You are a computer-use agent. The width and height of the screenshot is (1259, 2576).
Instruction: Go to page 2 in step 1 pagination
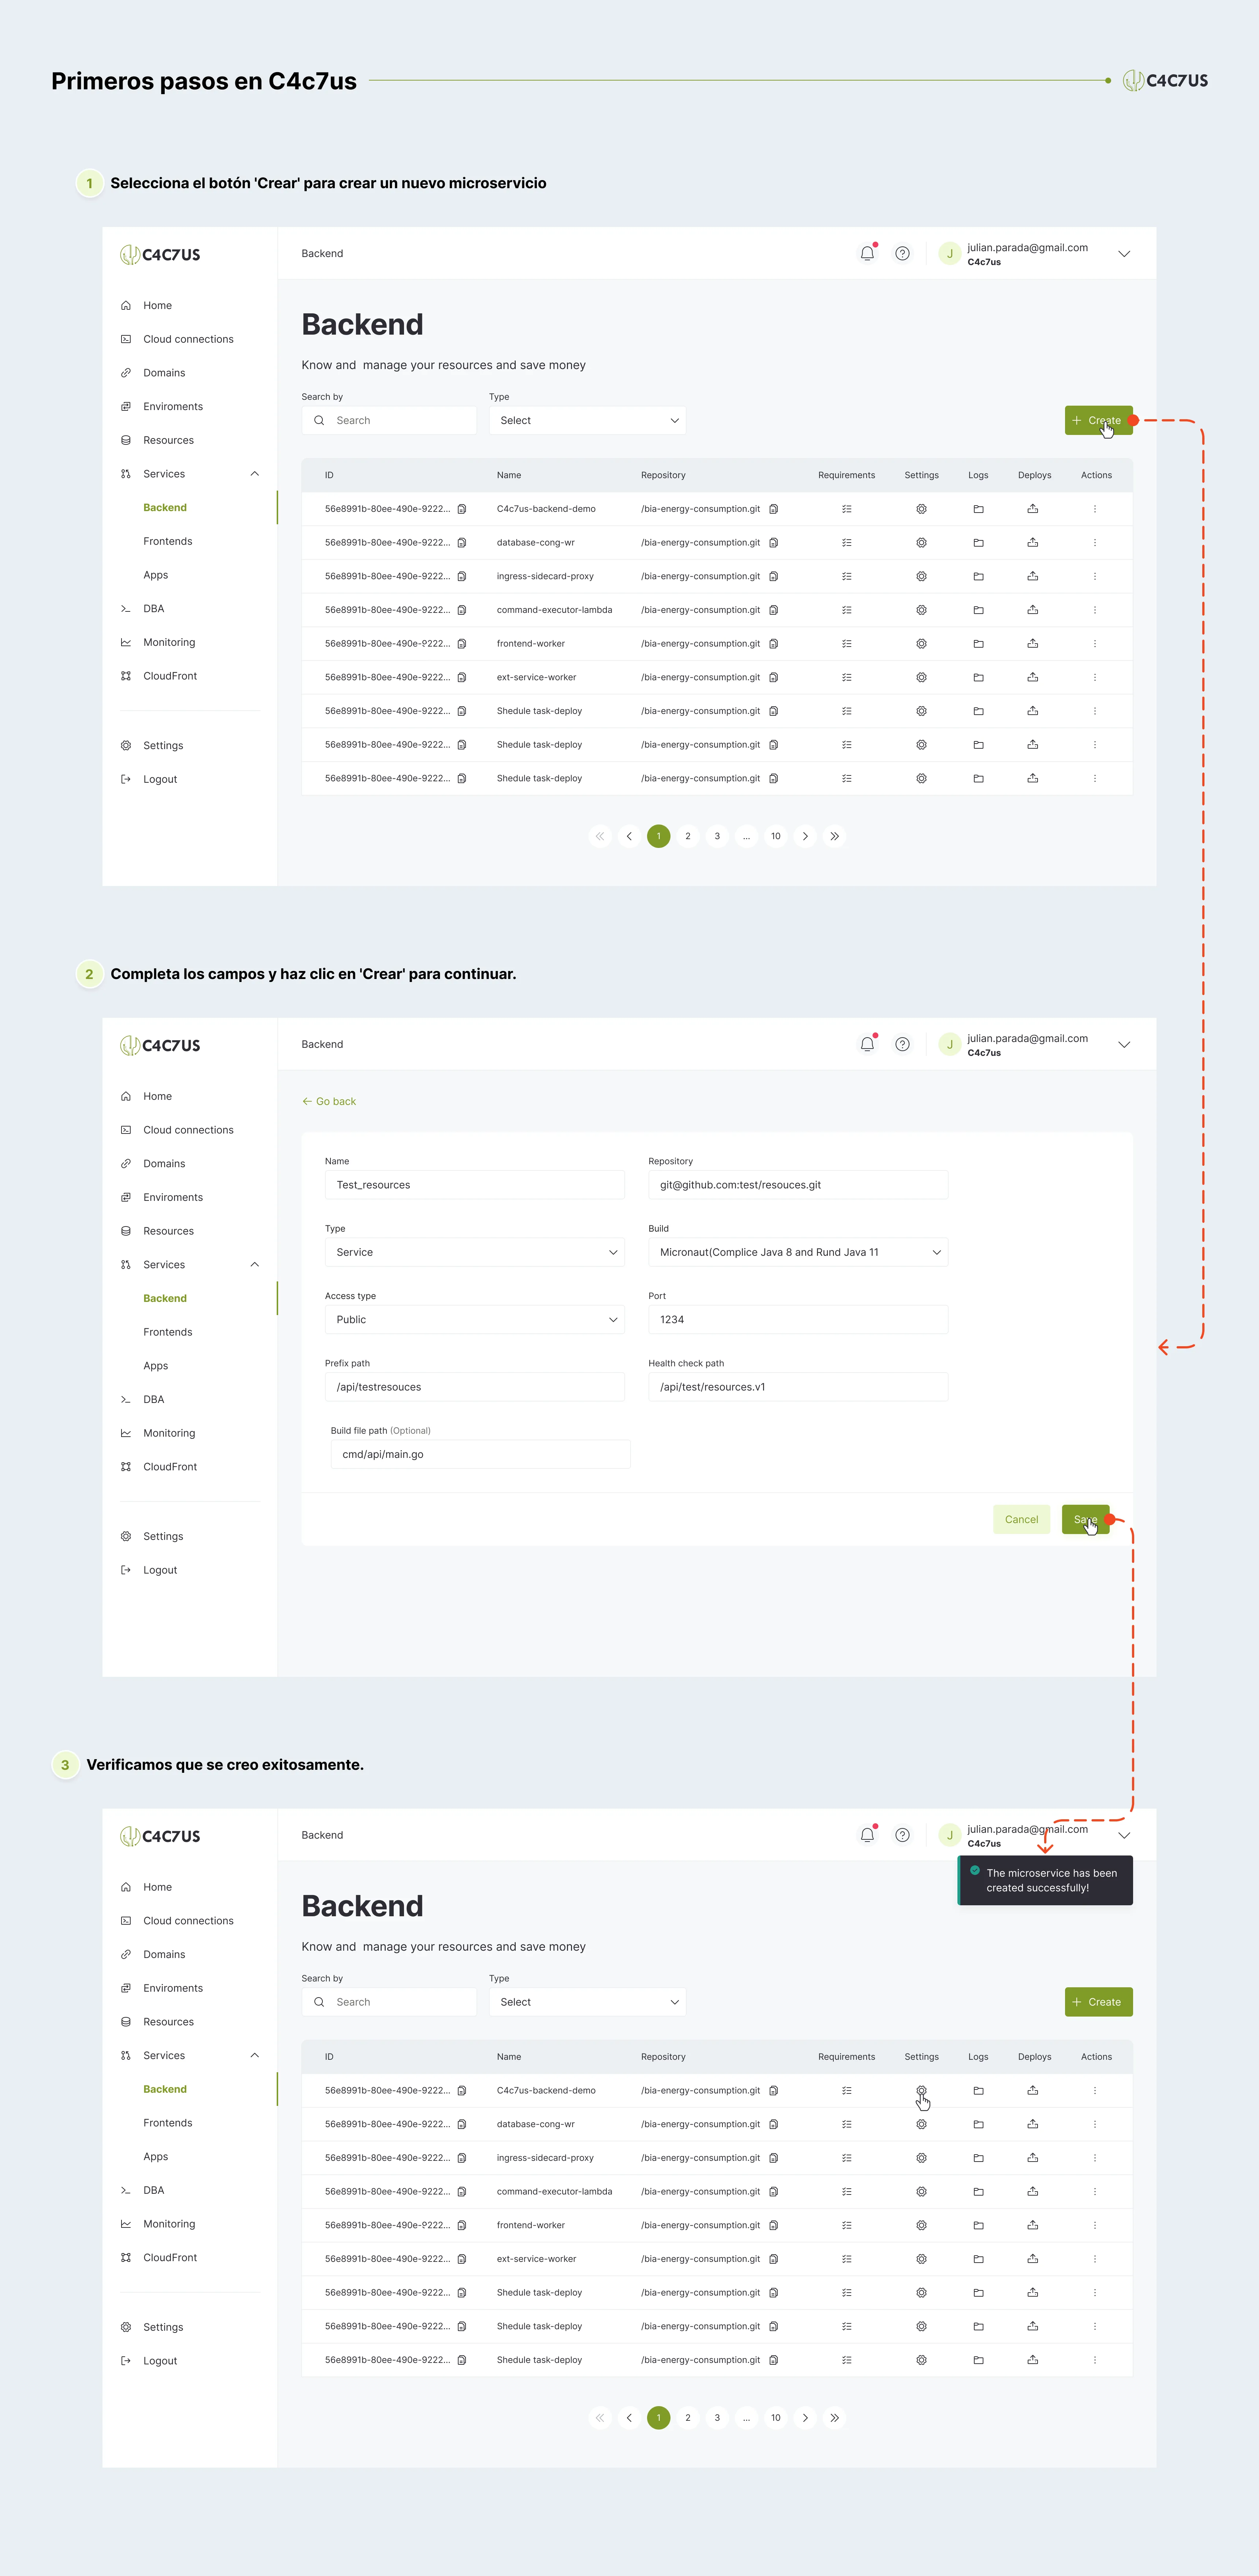pyautogui.click(x=688, y=836)
